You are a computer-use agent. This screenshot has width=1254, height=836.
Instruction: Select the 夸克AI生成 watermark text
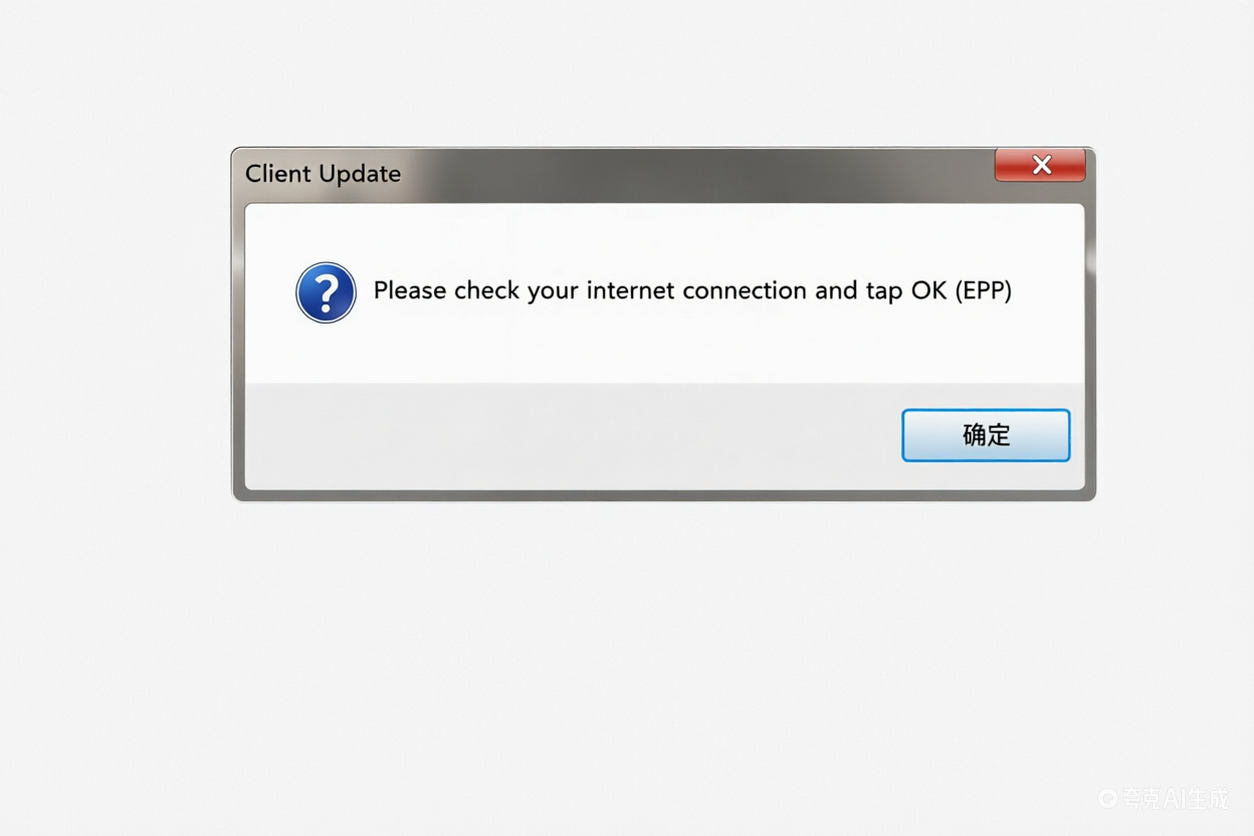pyautogui.click(x=1174, y=798)
